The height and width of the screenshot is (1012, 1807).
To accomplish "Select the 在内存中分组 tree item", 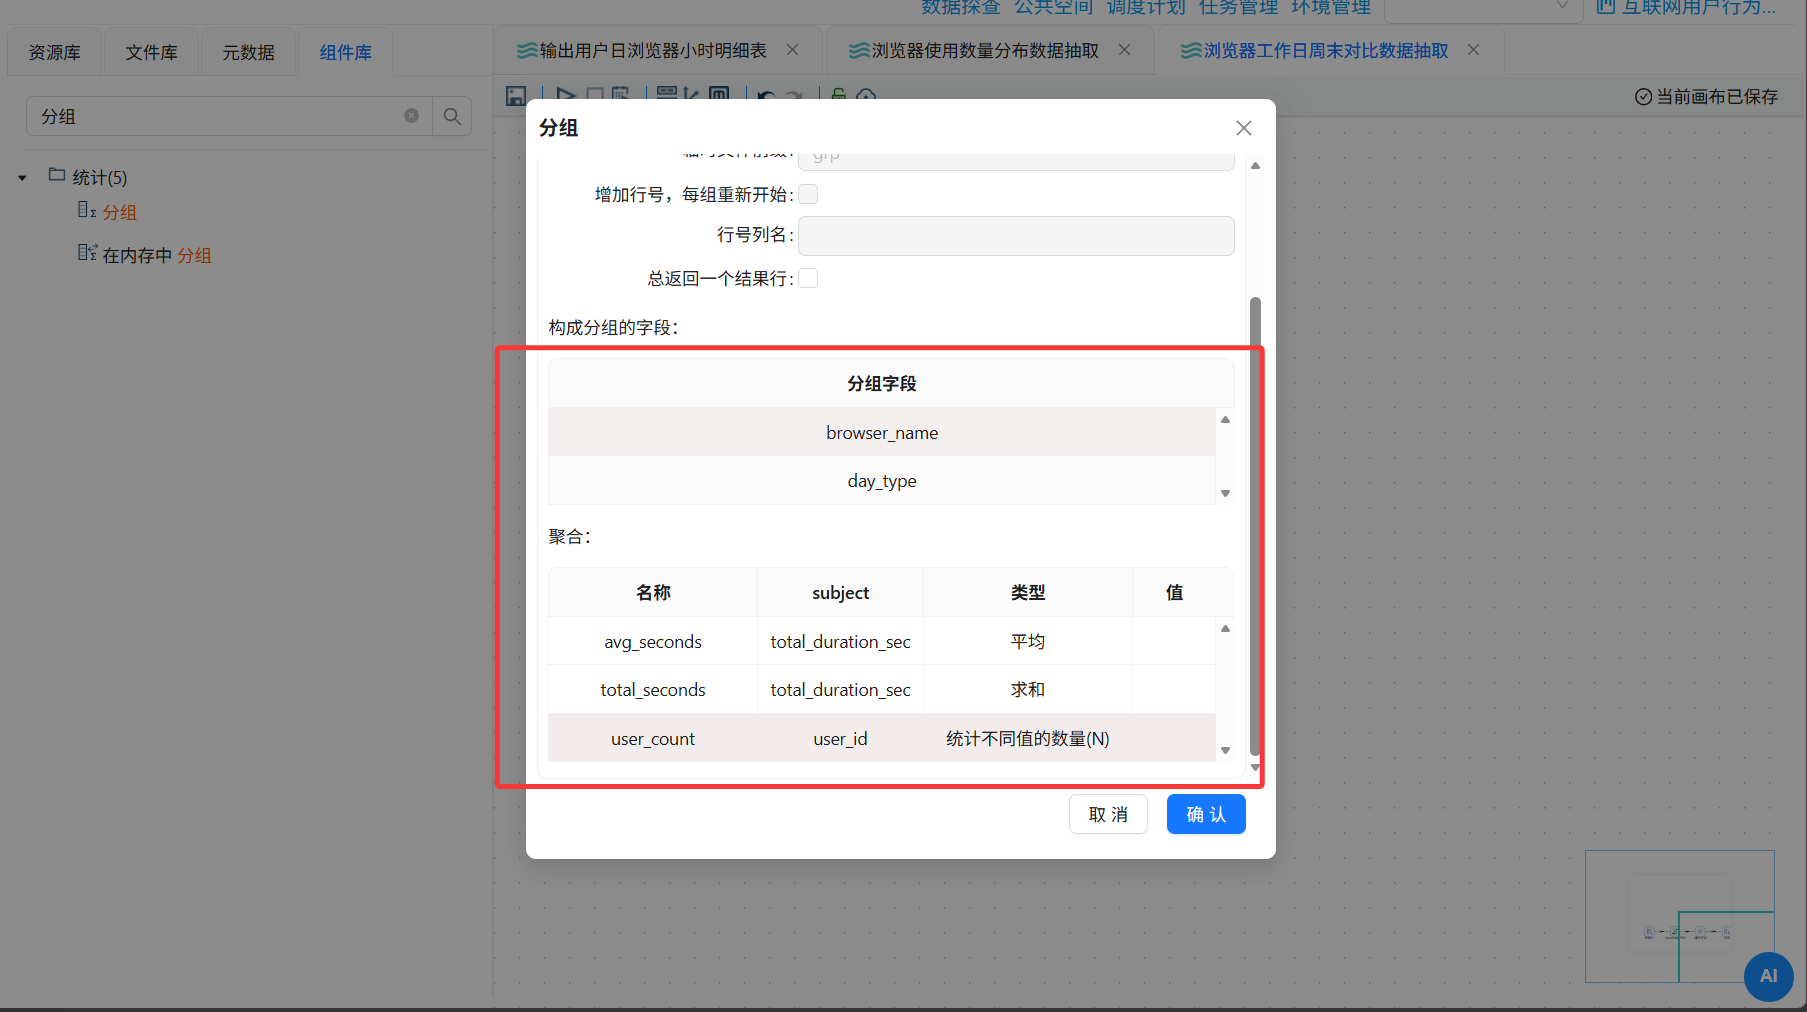I will tap(157, 255).
